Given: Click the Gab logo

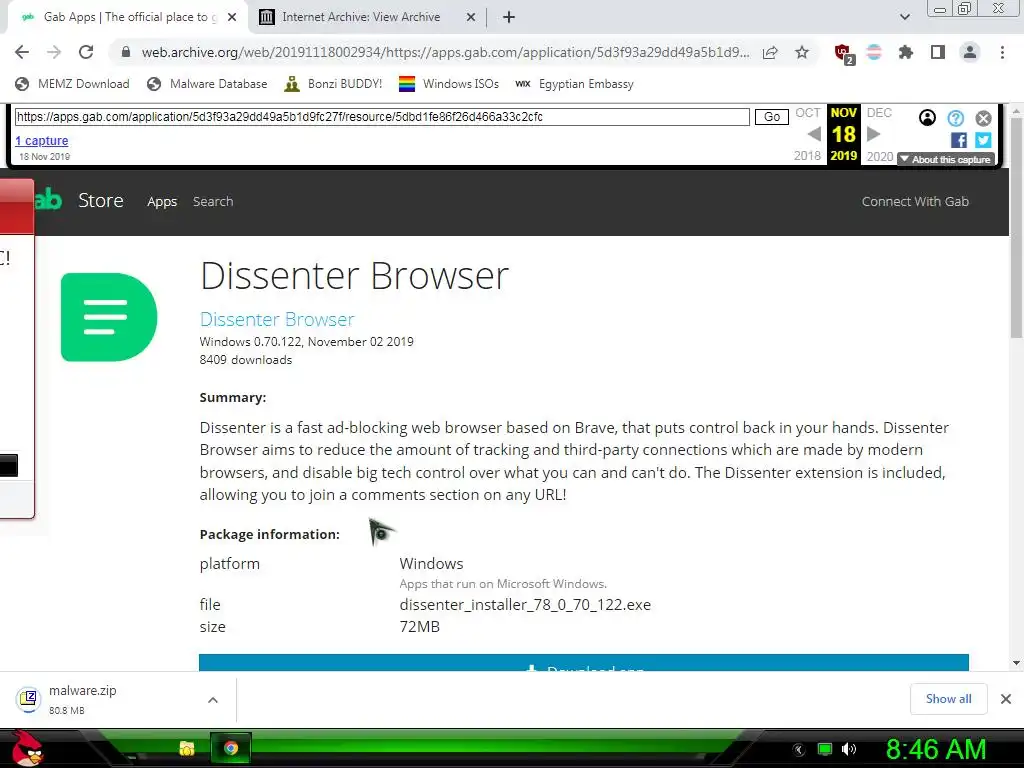Looking at the screenshot, I should click(x=48, y=200).
